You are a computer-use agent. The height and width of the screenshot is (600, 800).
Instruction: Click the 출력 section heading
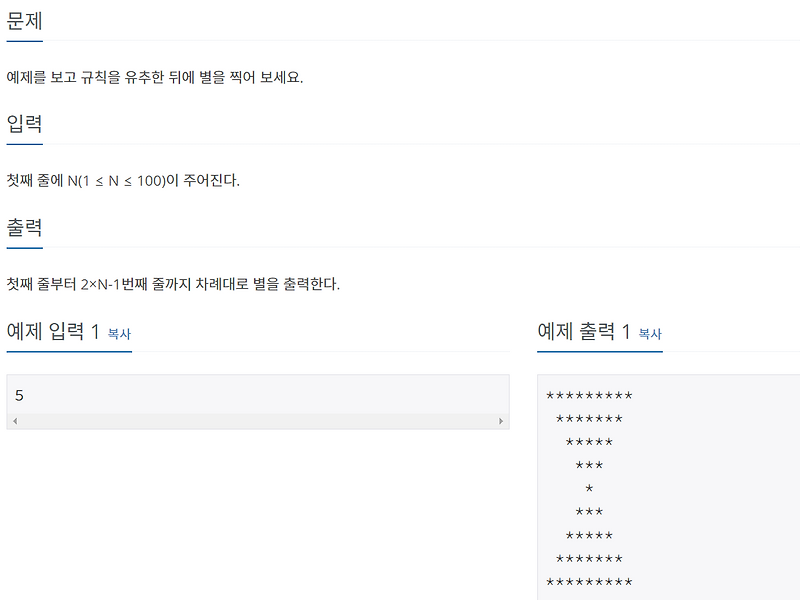point(26,228)
